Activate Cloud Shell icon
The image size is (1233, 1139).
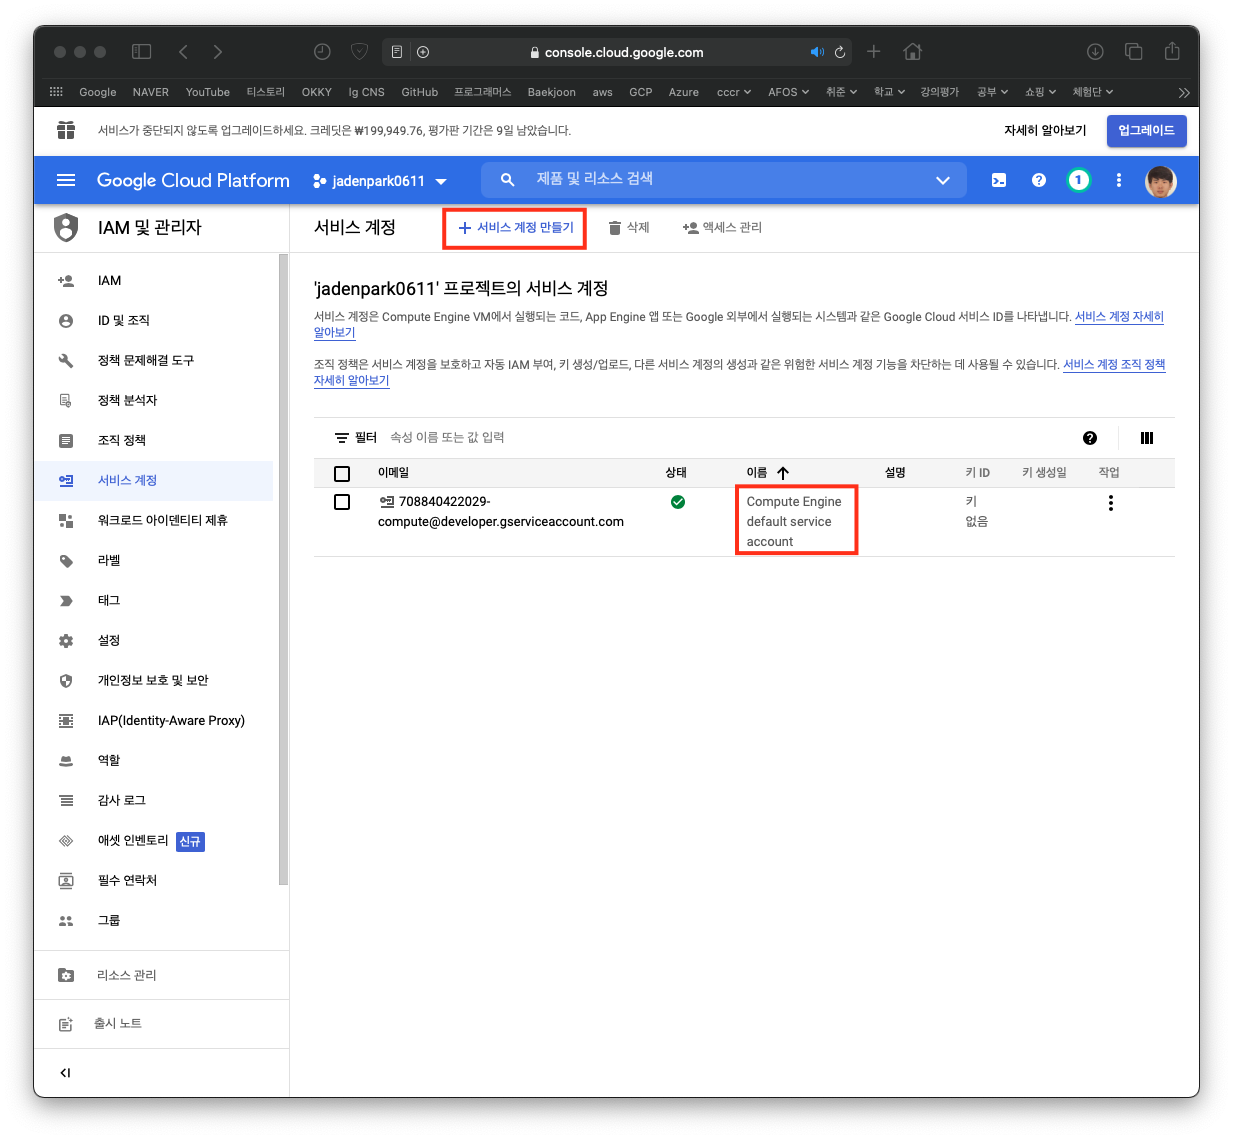pos(999,180)
